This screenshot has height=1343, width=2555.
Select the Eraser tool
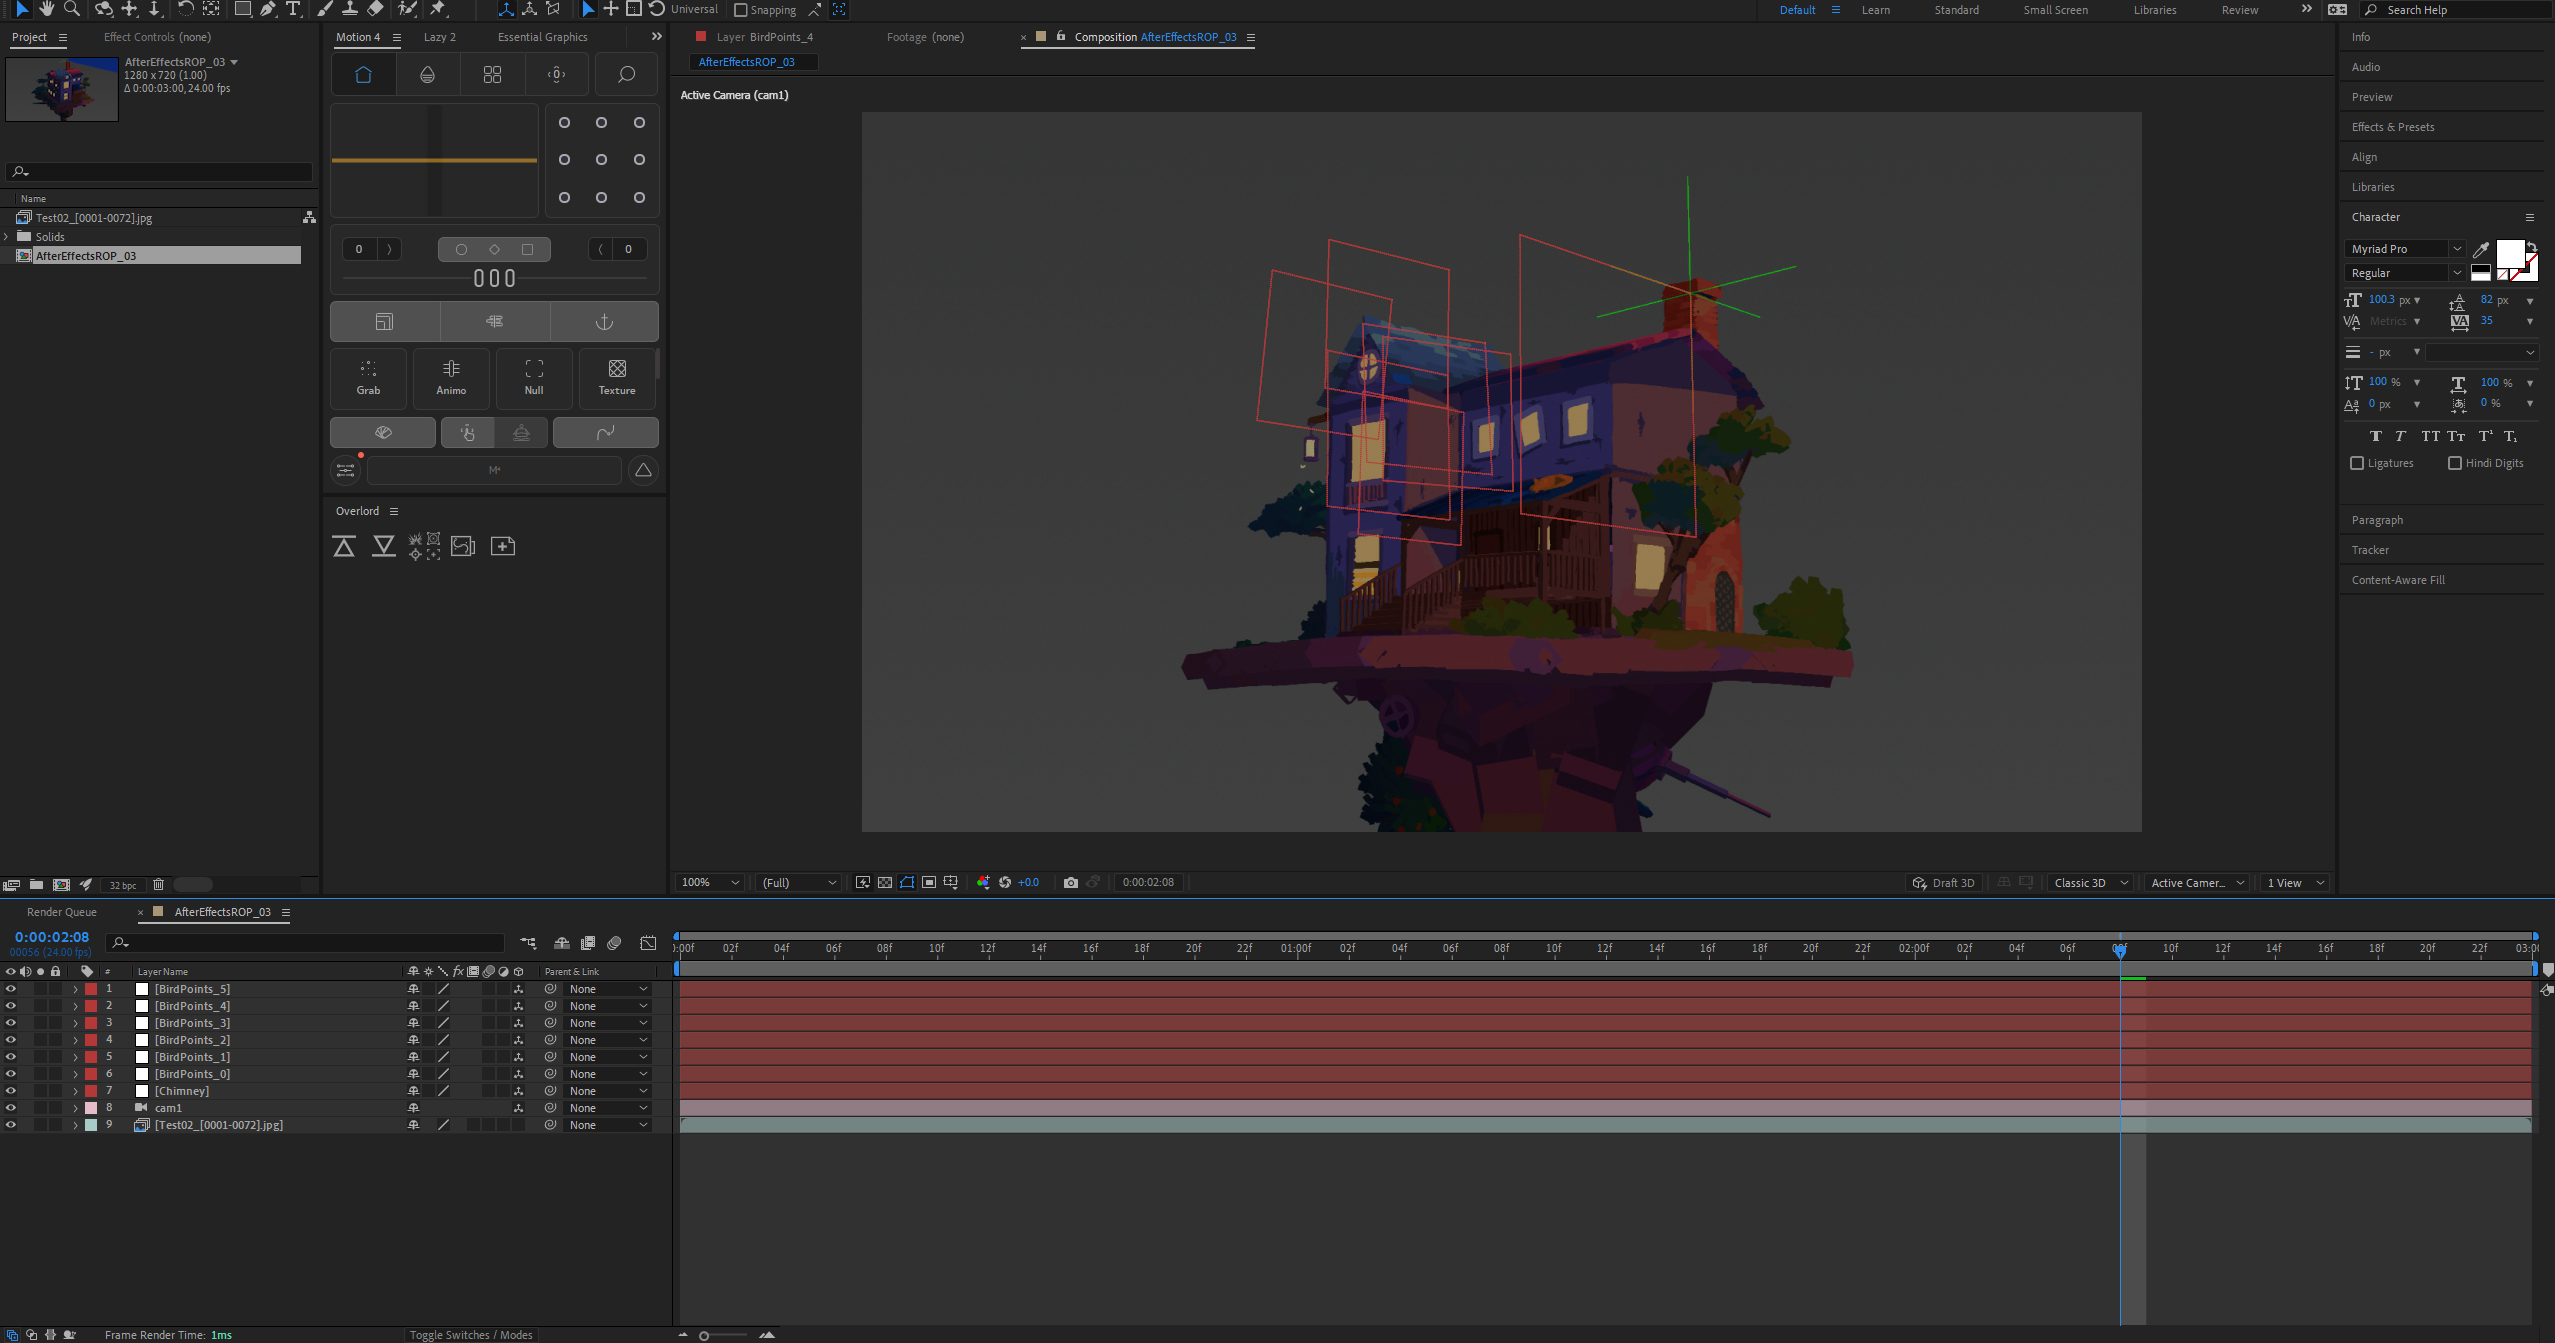click(375, 9)
